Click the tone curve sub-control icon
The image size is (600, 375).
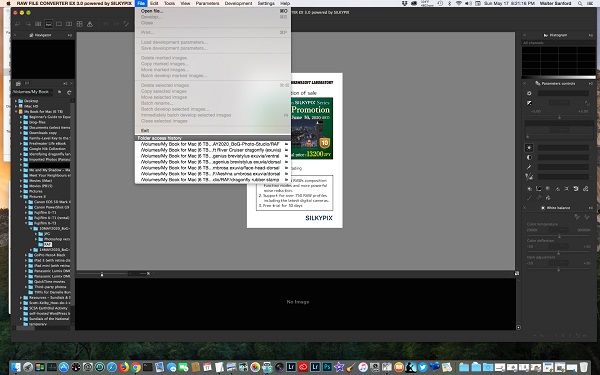pyautogui.click(x=538, y=189)
